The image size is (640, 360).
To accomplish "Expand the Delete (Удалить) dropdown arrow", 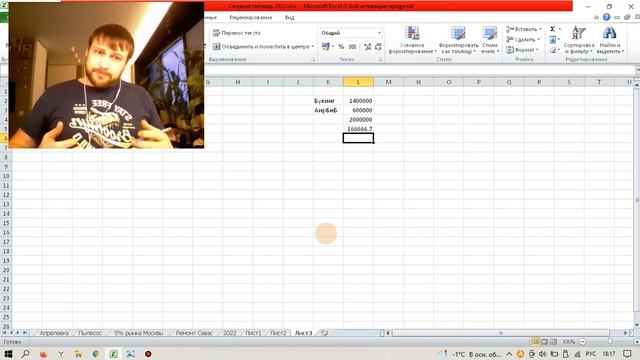I will point(538,40).
